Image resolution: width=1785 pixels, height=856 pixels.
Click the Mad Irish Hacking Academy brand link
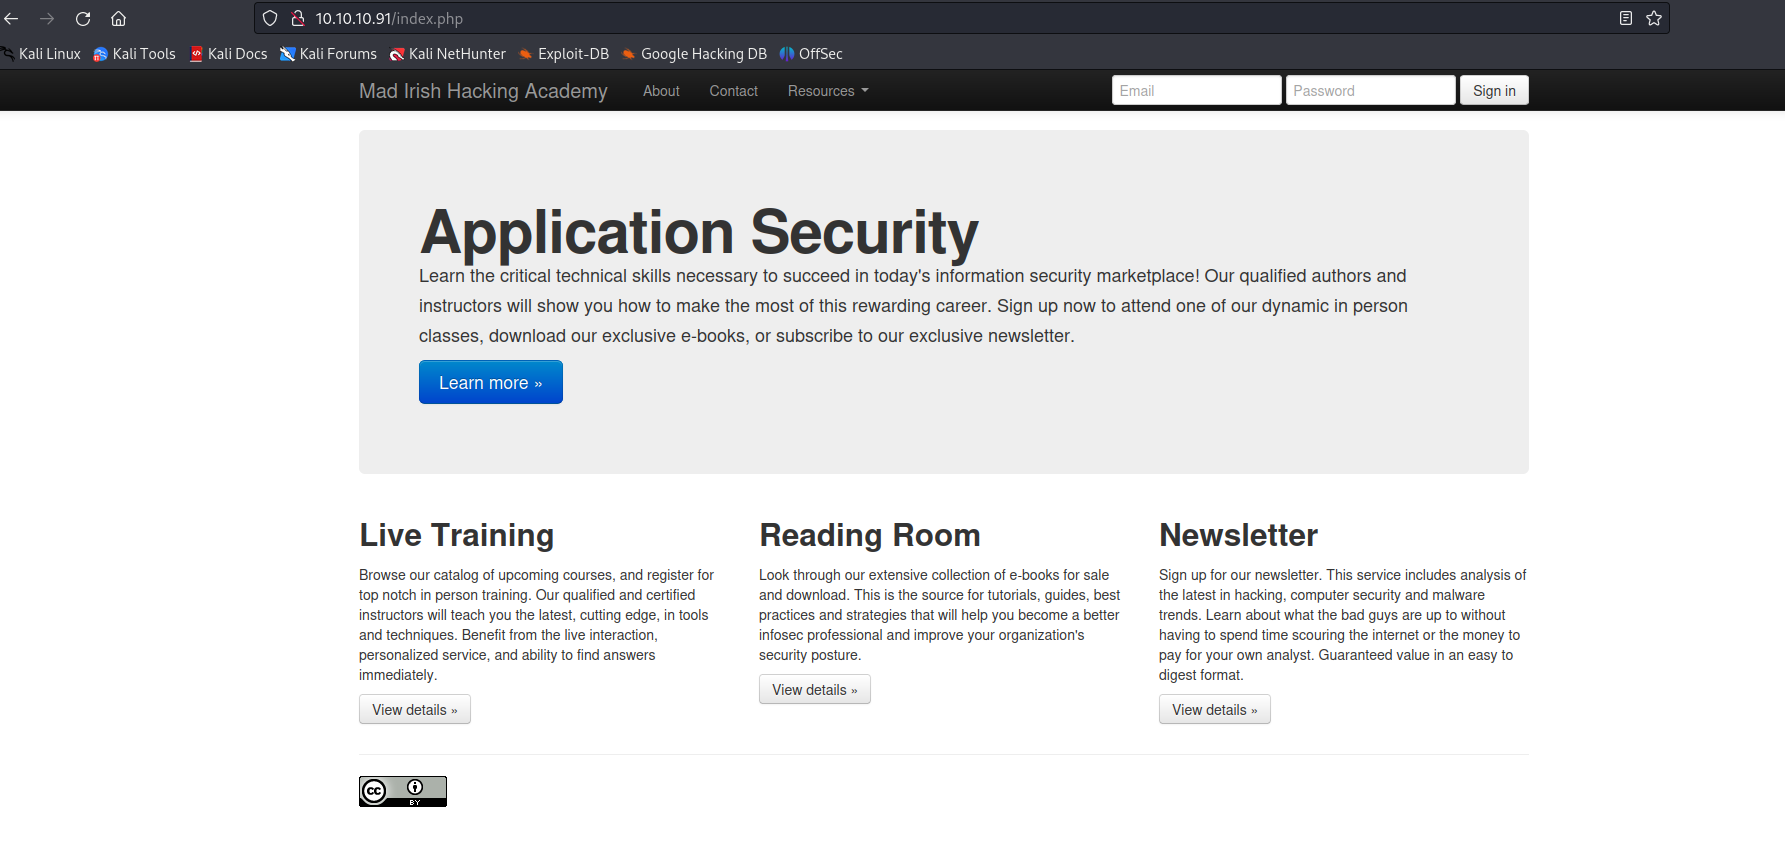tap(483, 91)
